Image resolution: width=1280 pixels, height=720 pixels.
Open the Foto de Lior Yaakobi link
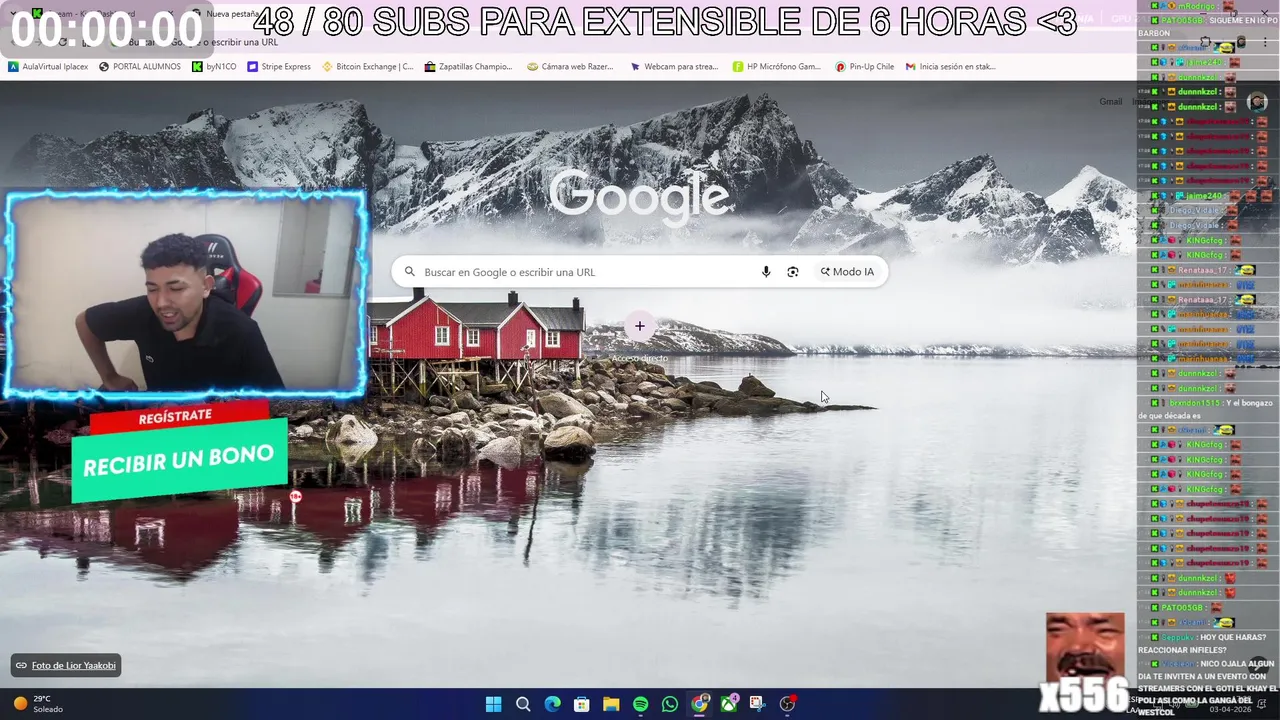(x=66, y=665)
